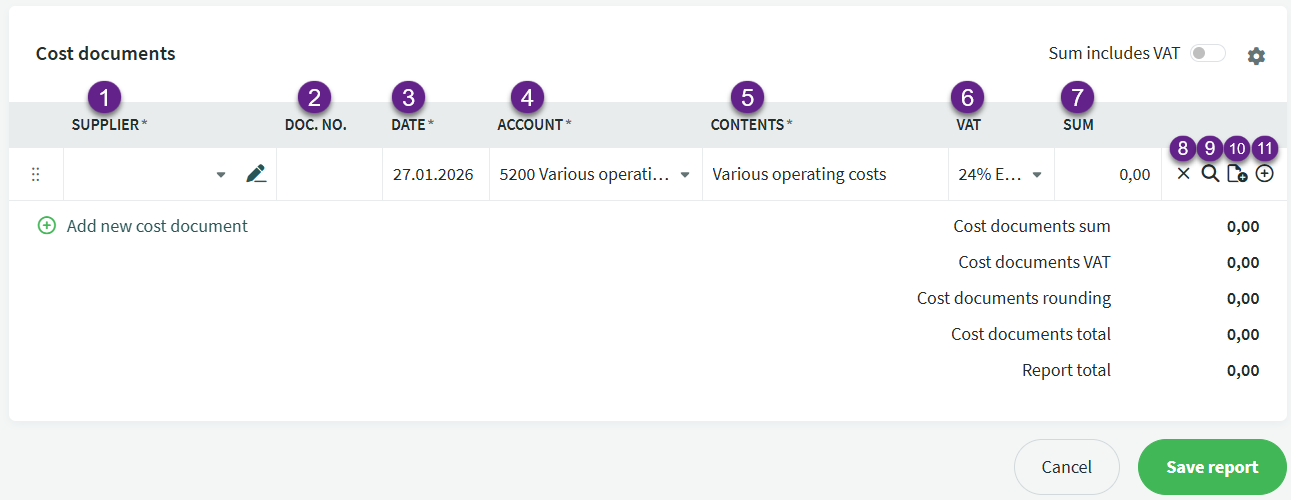1291x500 pixels.
Task: Click the green plus icon beside Add new
Action: point(46,226)
